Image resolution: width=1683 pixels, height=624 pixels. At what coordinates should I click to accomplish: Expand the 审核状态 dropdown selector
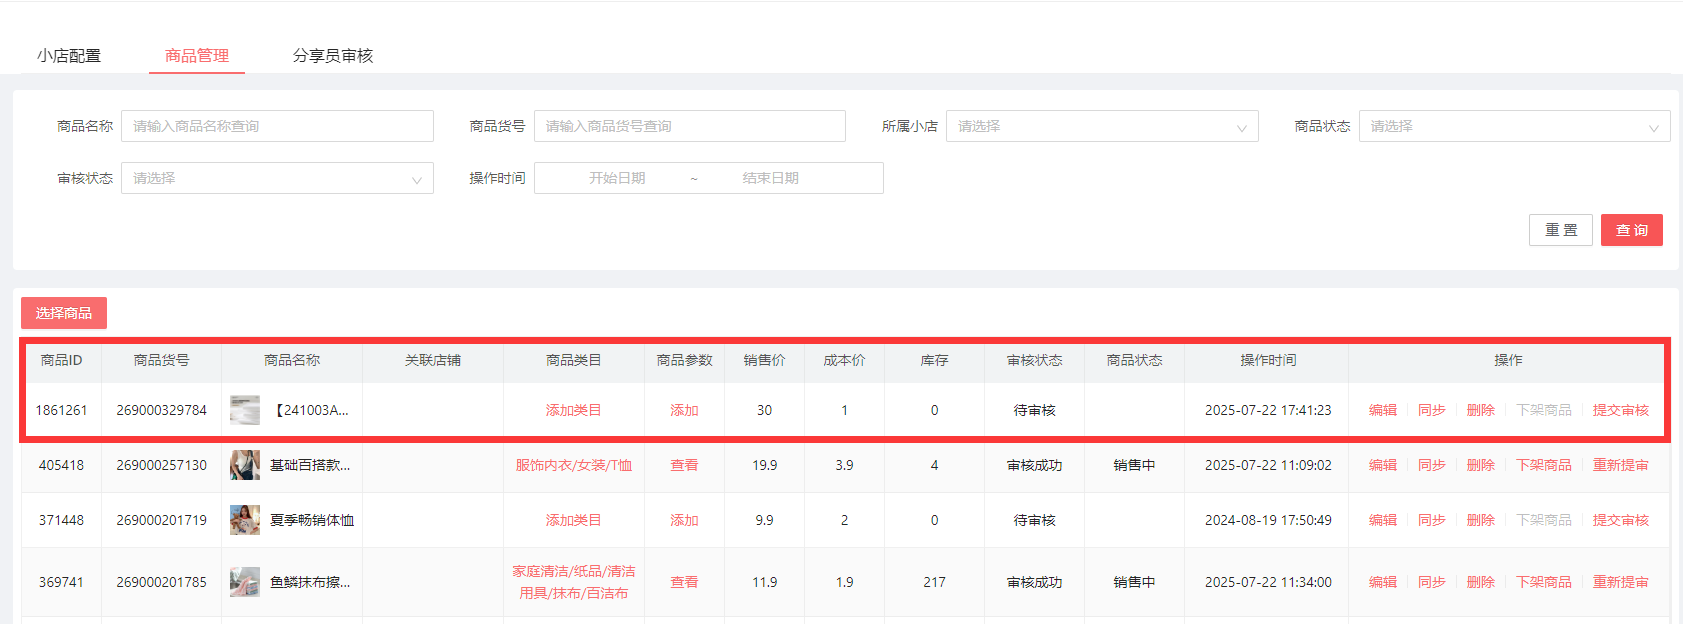click(x=277, y=178)
